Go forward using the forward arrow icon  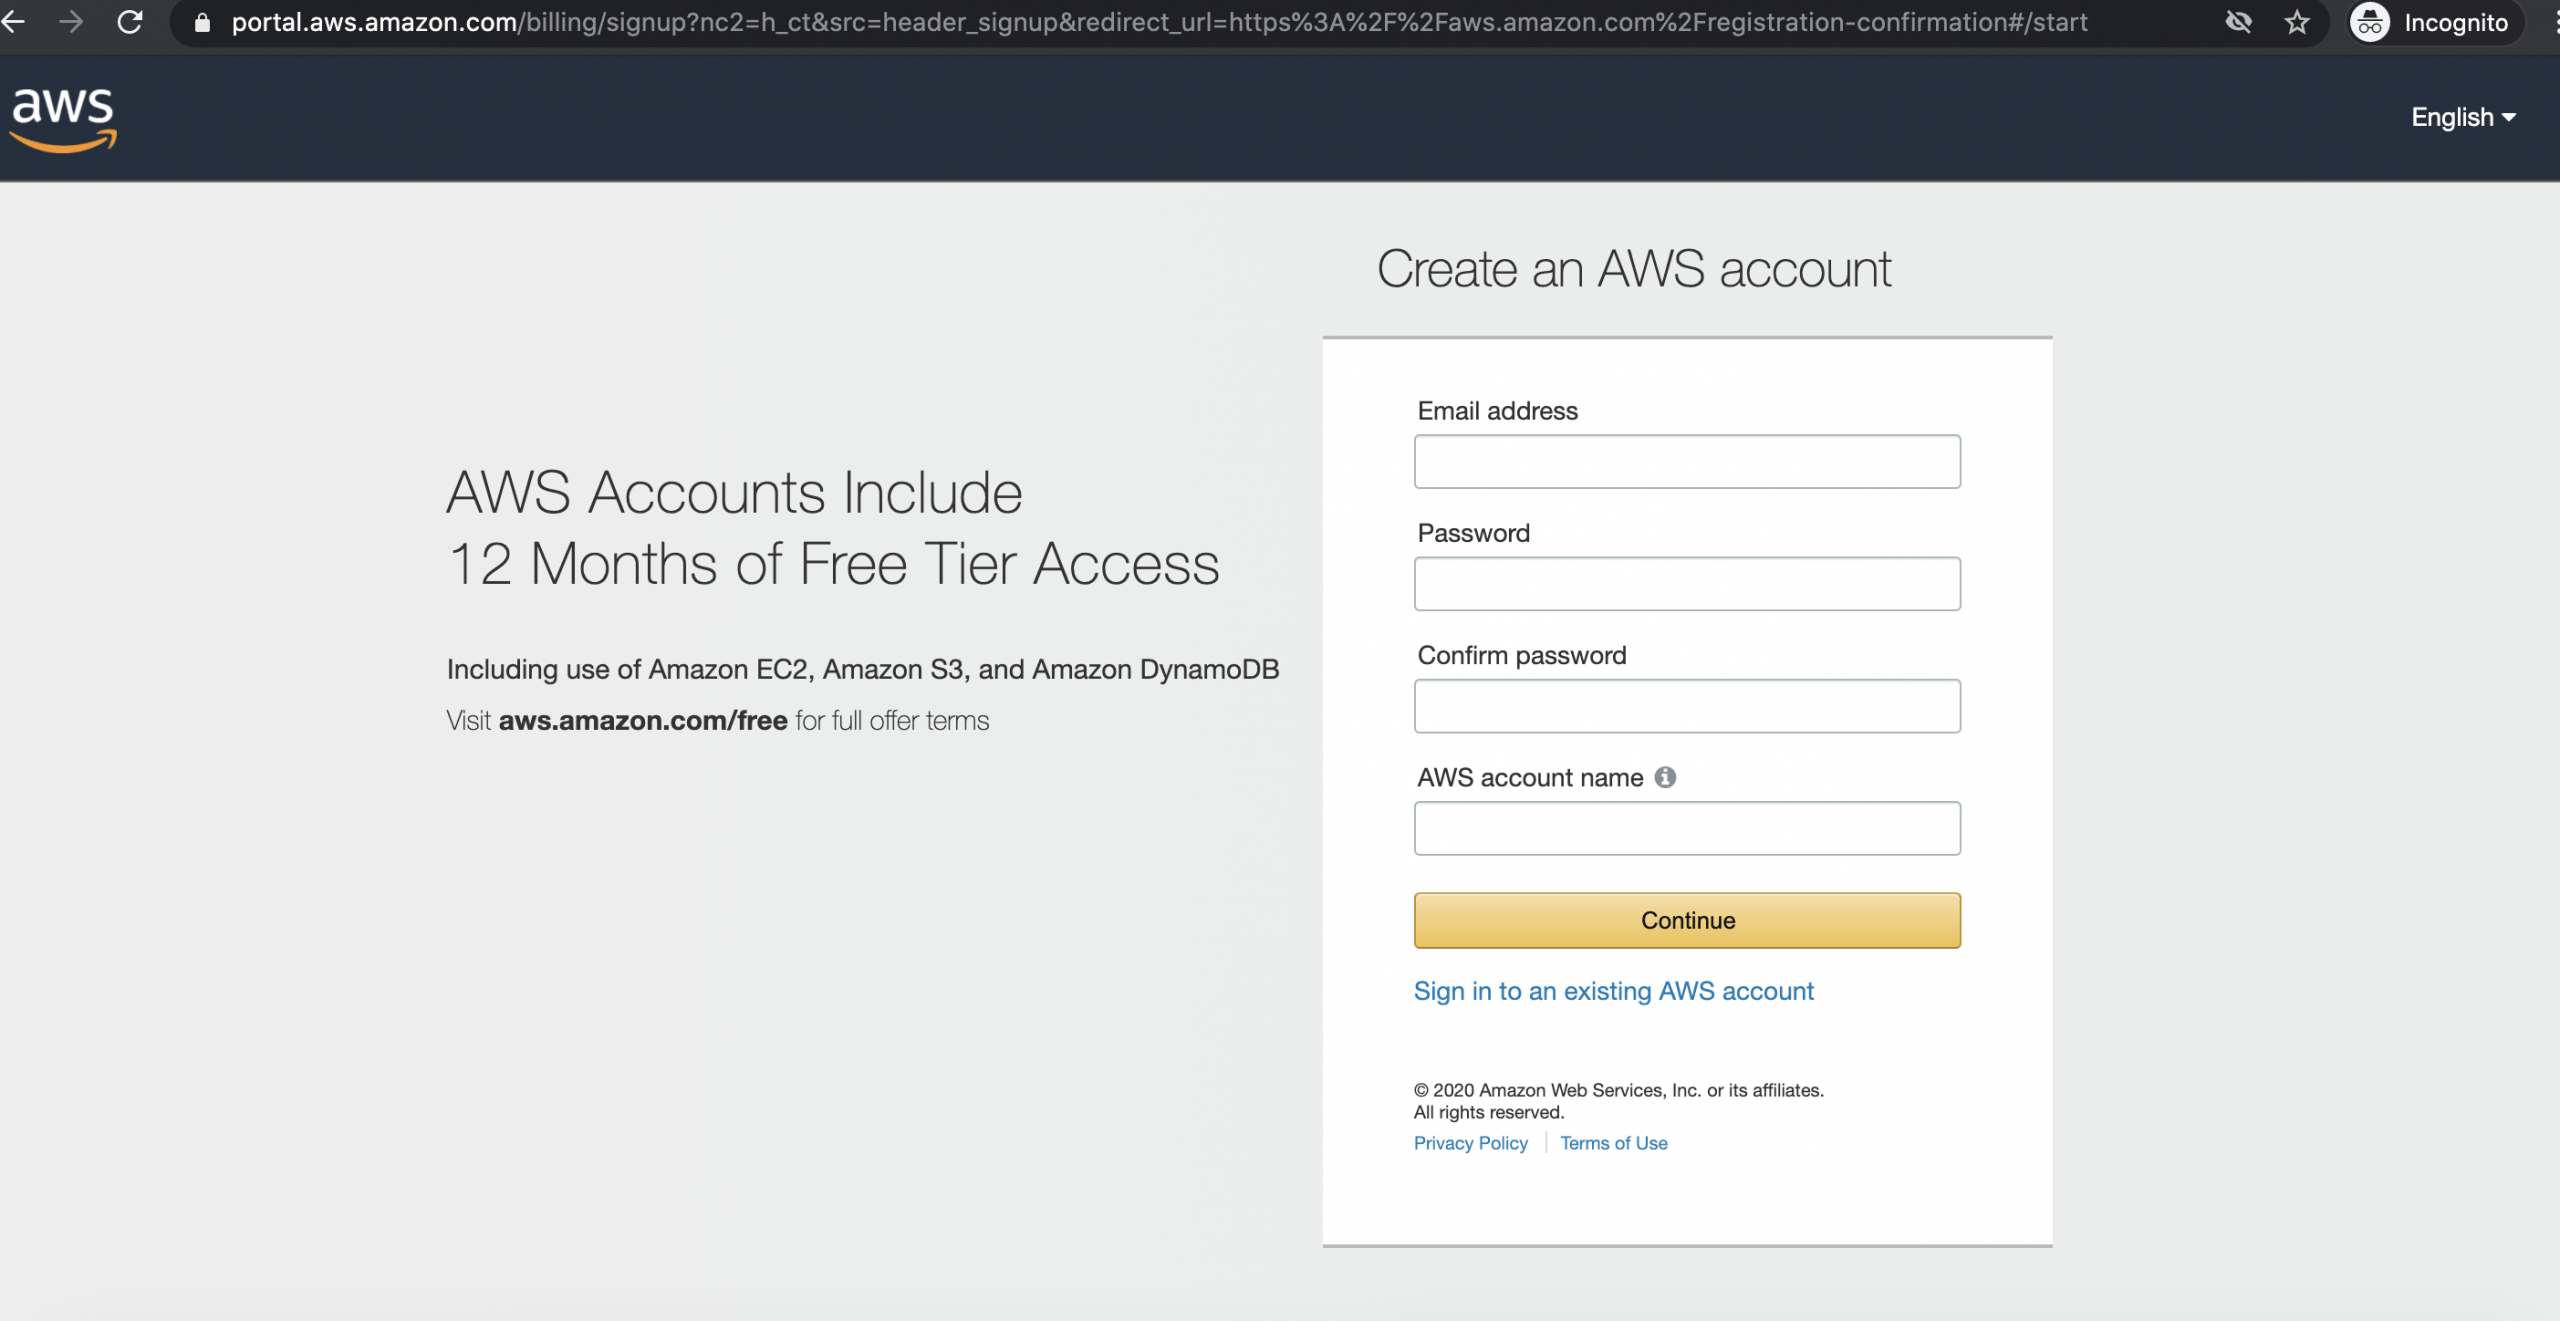coord(72,22)
